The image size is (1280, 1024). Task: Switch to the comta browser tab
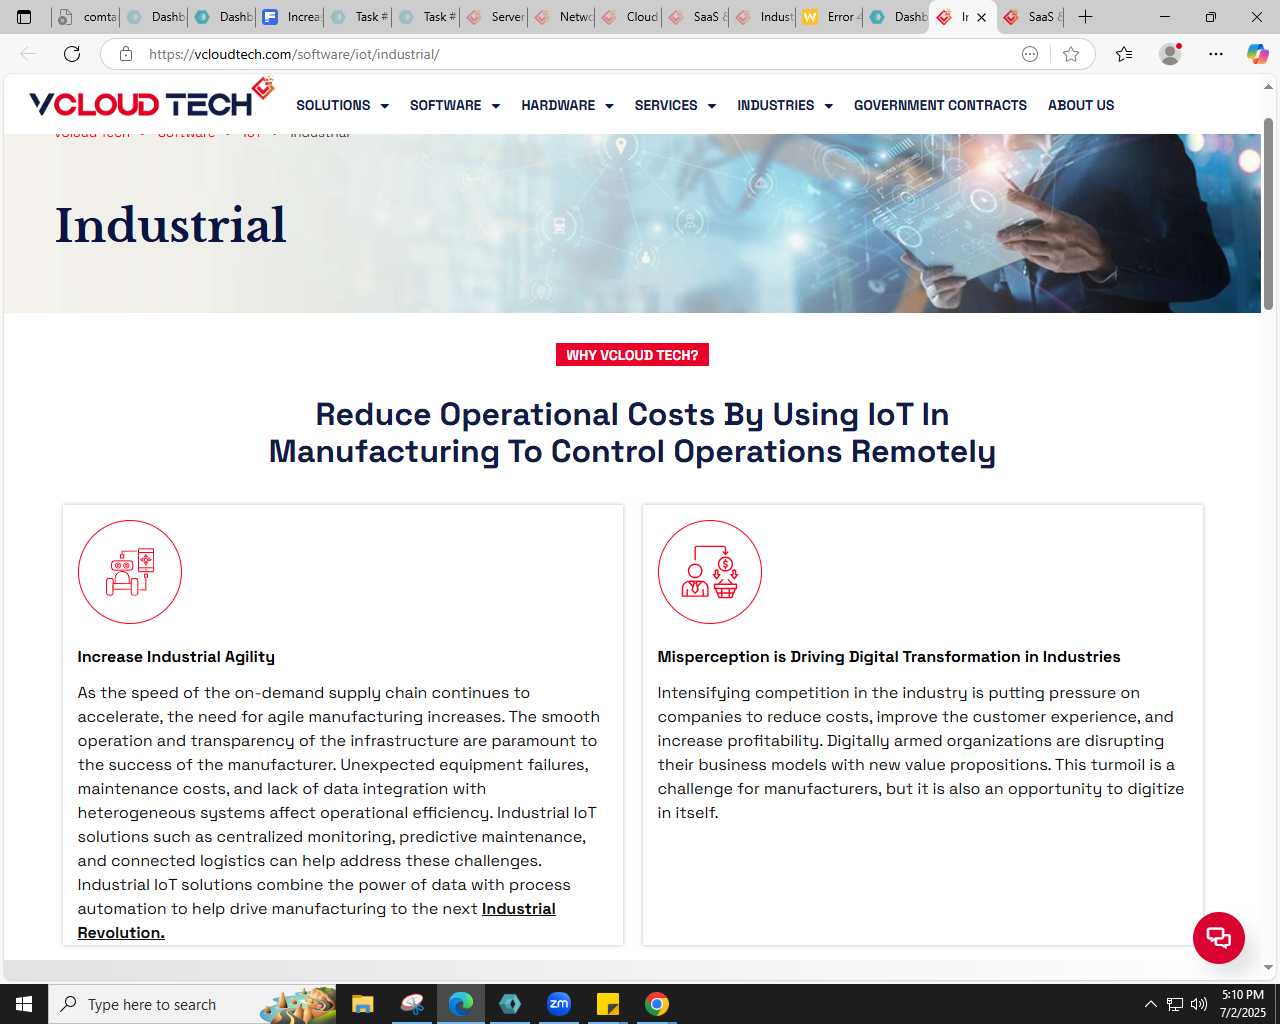pos(86,17)
